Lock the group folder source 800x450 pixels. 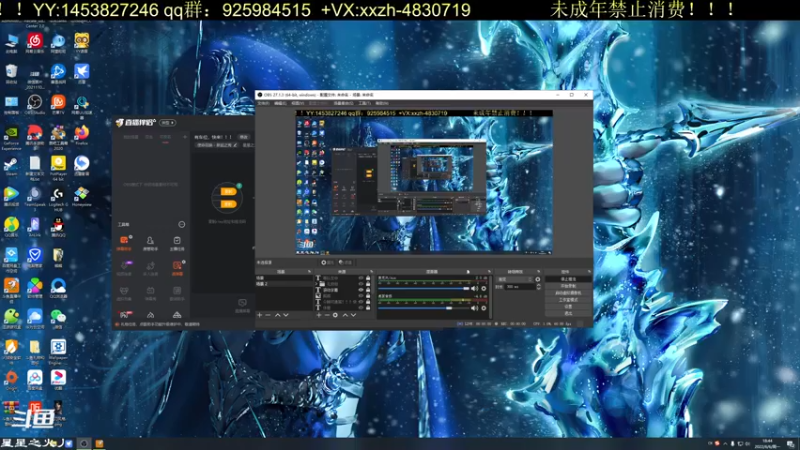pos(368,284)
